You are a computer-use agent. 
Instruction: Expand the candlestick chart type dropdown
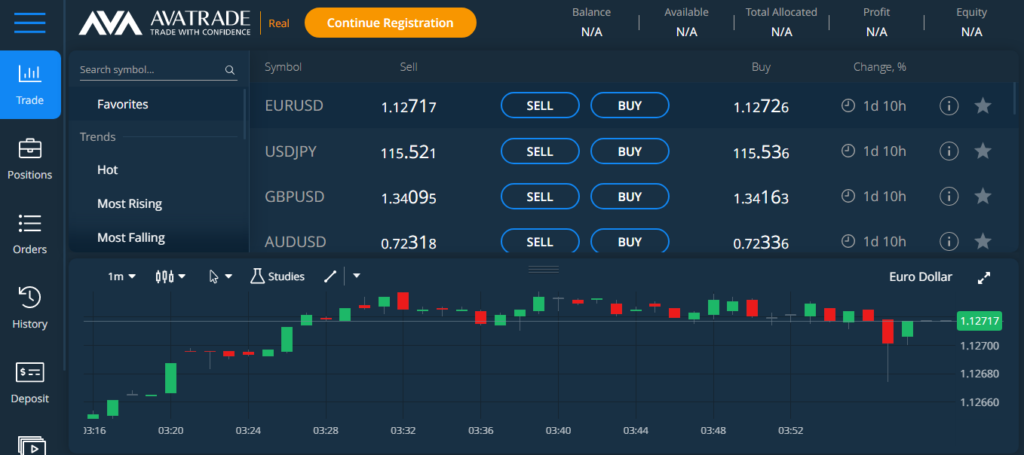tap(171, 276)
